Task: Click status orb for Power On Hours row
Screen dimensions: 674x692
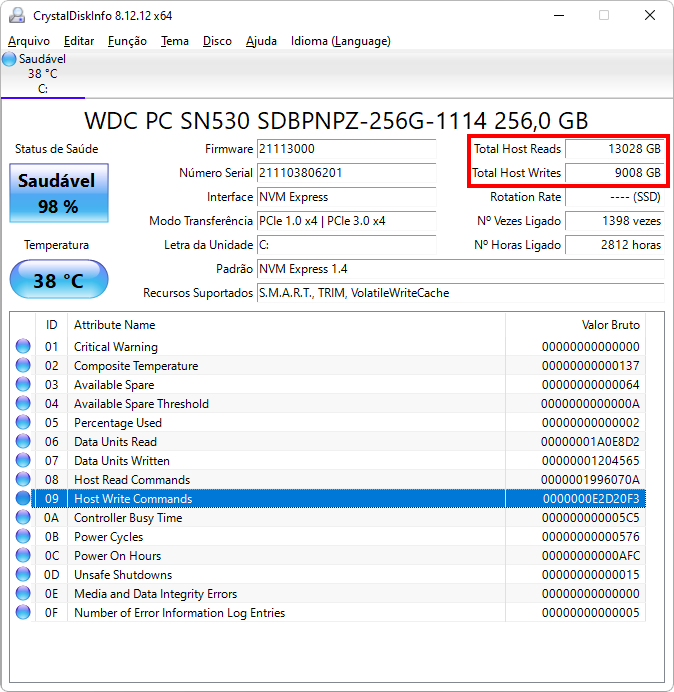Action: click(x=23, y=555)
